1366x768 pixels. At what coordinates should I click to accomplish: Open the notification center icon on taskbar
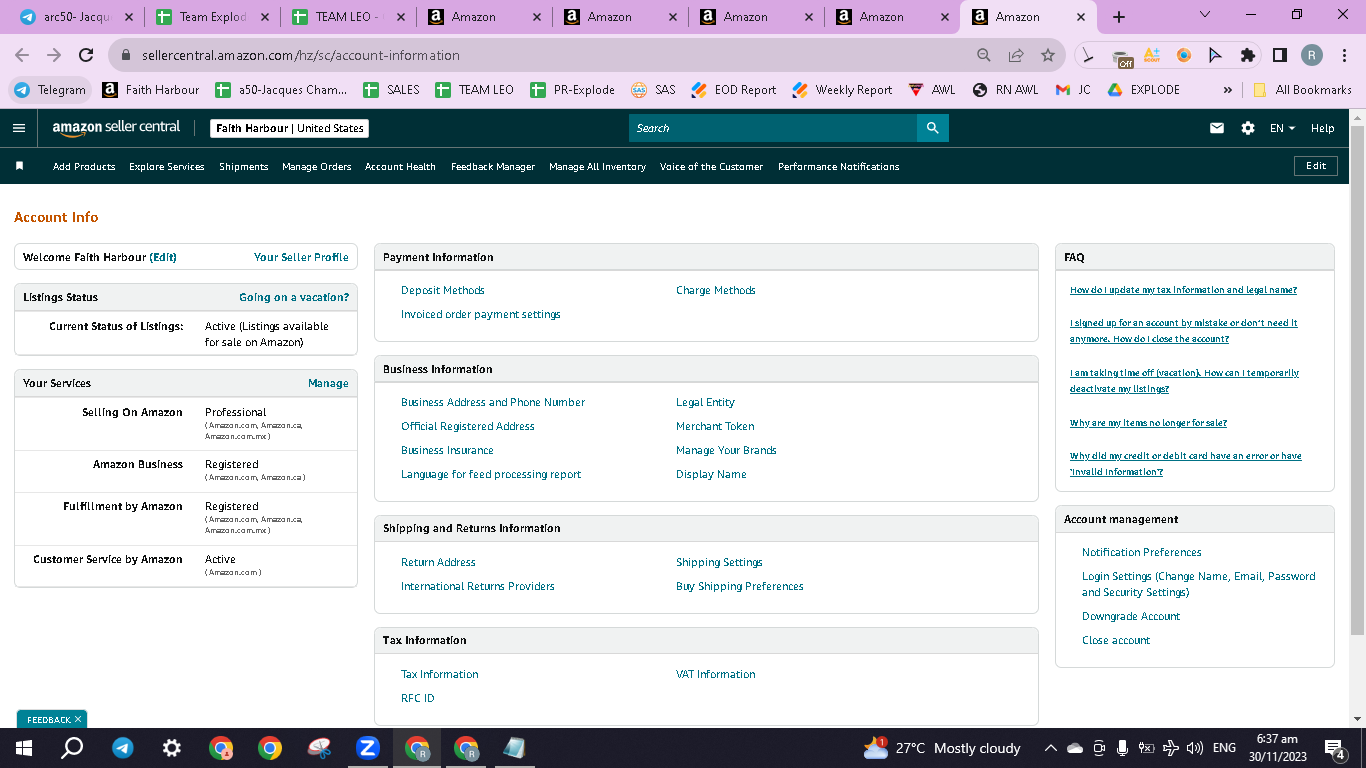1334,748
